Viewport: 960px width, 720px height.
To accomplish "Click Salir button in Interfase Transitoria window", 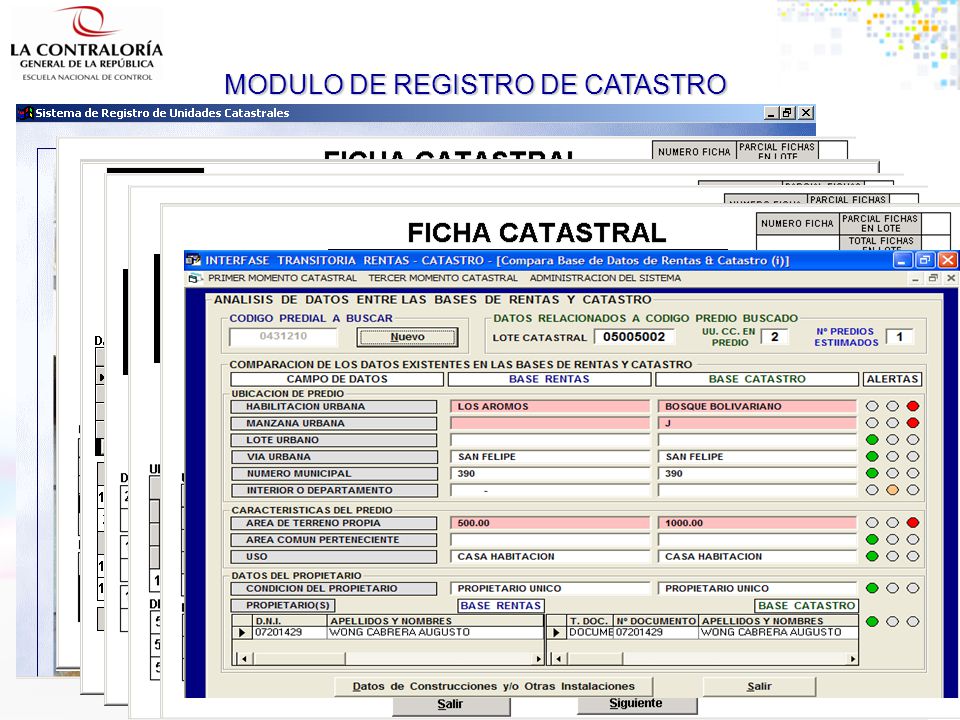I will point(759,686).
